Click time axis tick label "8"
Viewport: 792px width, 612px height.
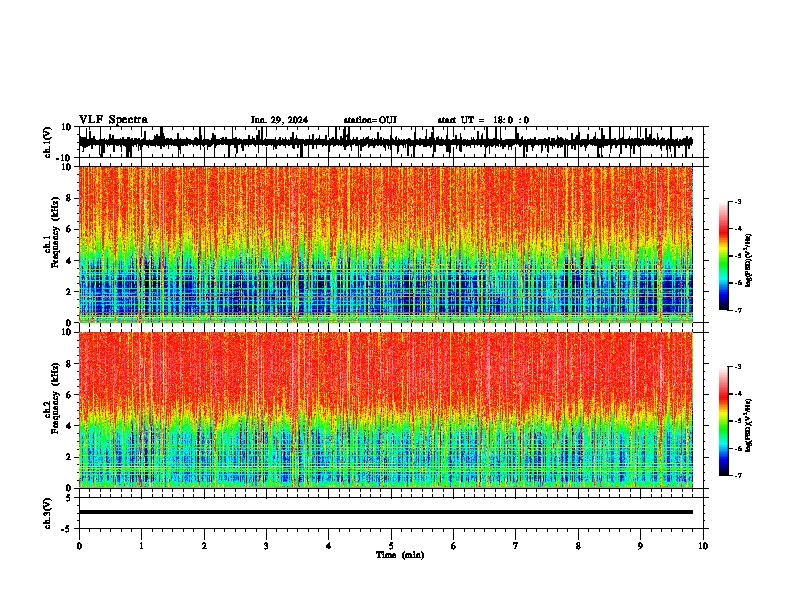click(578, 546)
